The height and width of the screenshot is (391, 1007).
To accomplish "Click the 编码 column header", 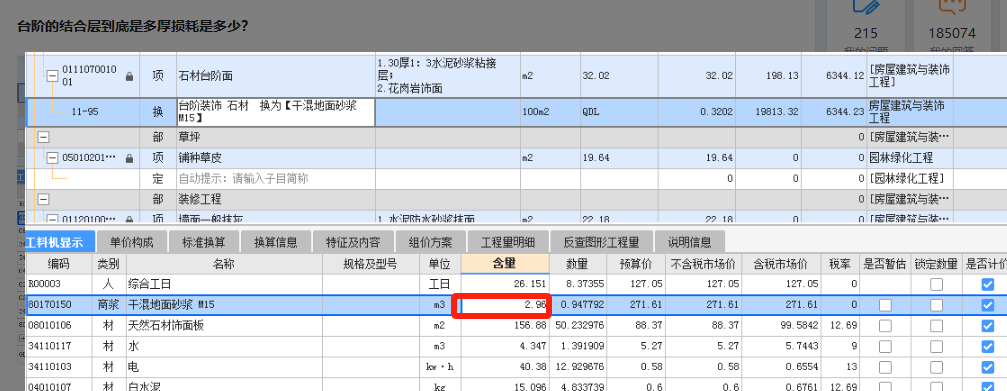I will point(58,264).
